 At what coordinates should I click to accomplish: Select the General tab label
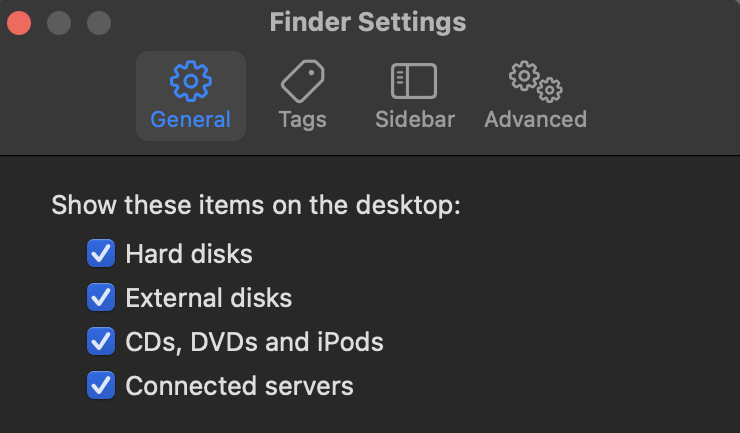pos(191,119)
